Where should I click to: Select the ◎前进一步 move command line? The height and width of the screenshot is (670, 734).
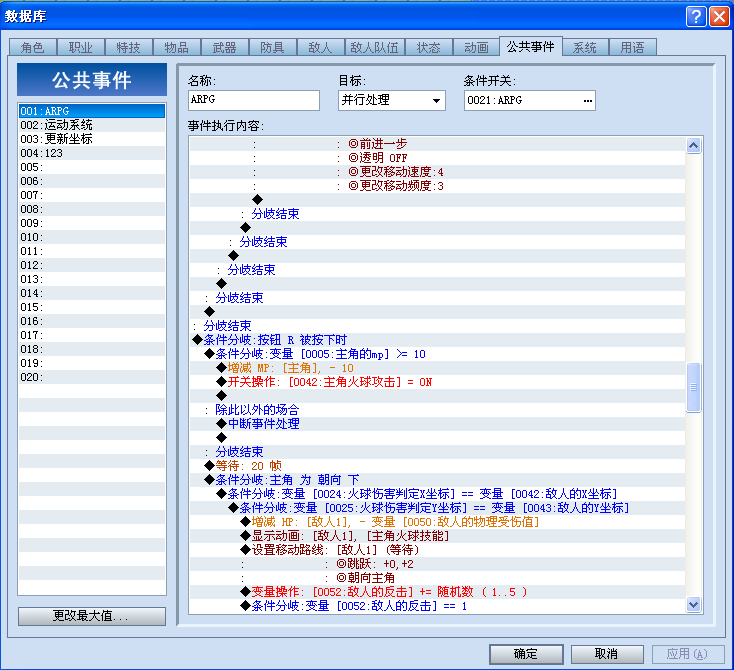[437, 144]
